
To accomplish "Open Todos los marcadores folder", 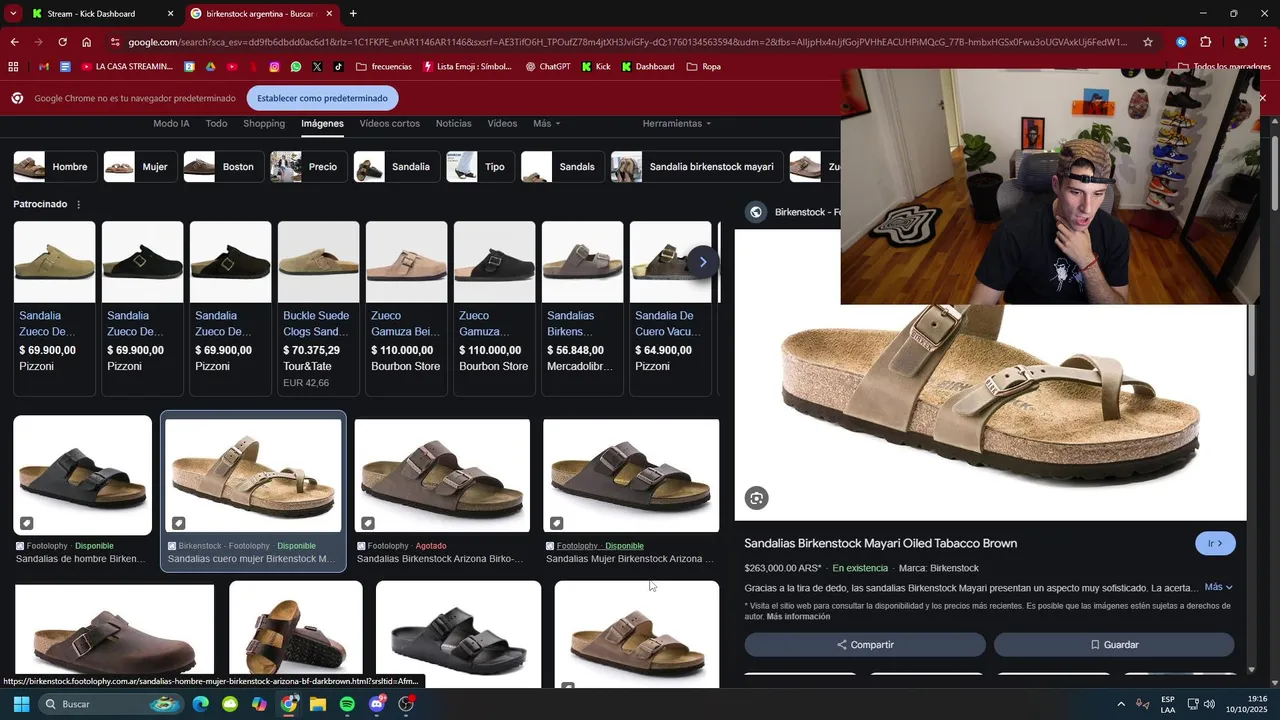I will point(1224,67).
